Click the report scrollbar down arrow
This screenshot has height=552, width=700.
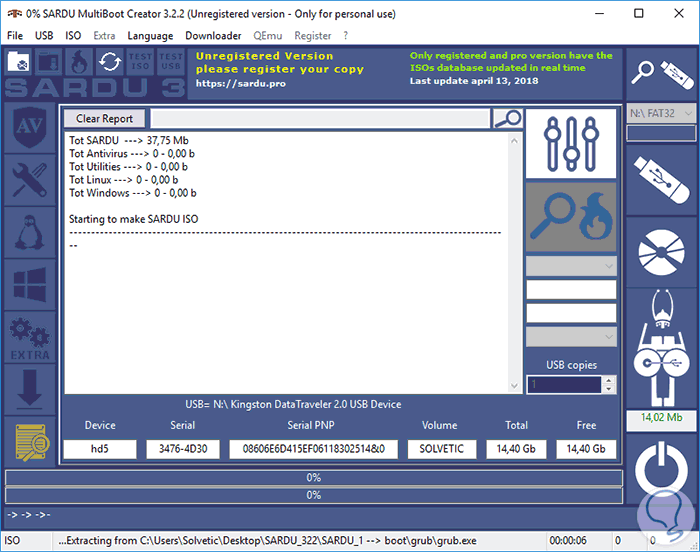(514, 385)
